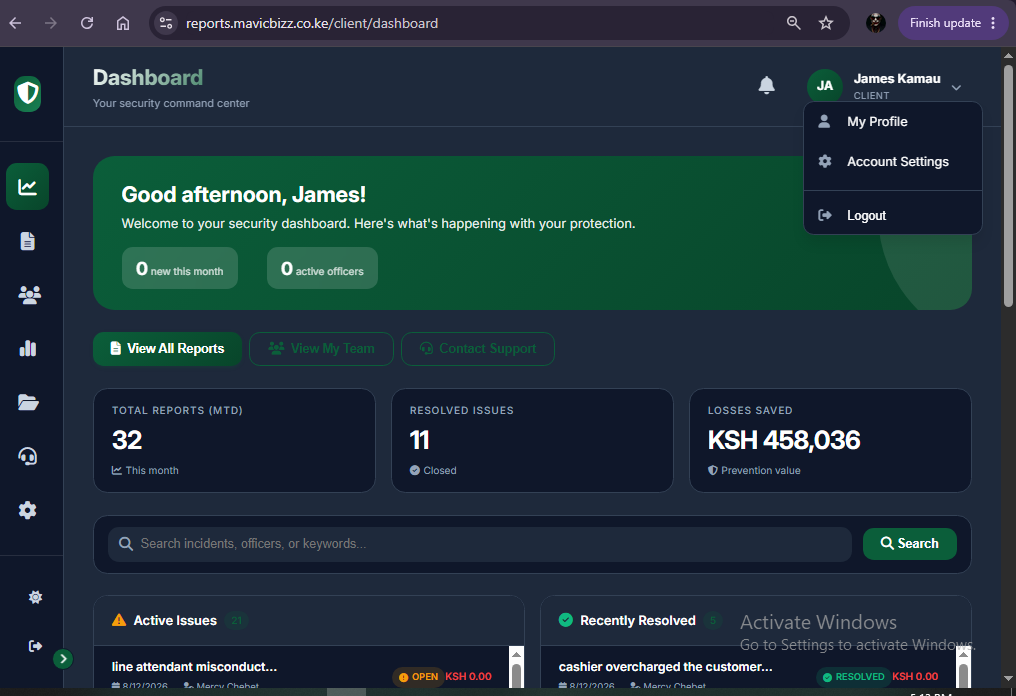Open the headset support sidebar icon
This screenshot has height=696, width=1016.
coord(27,456)
